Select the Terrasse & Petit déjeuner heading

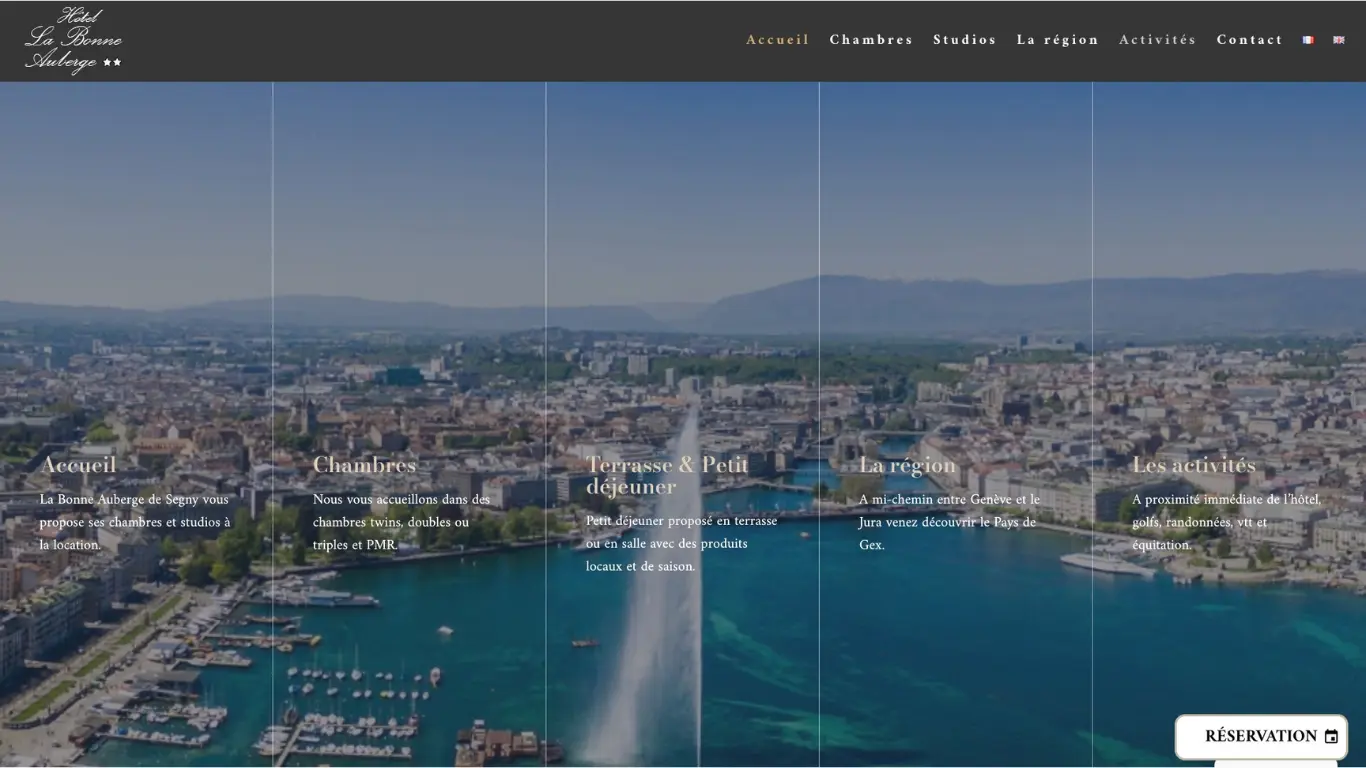667,475
